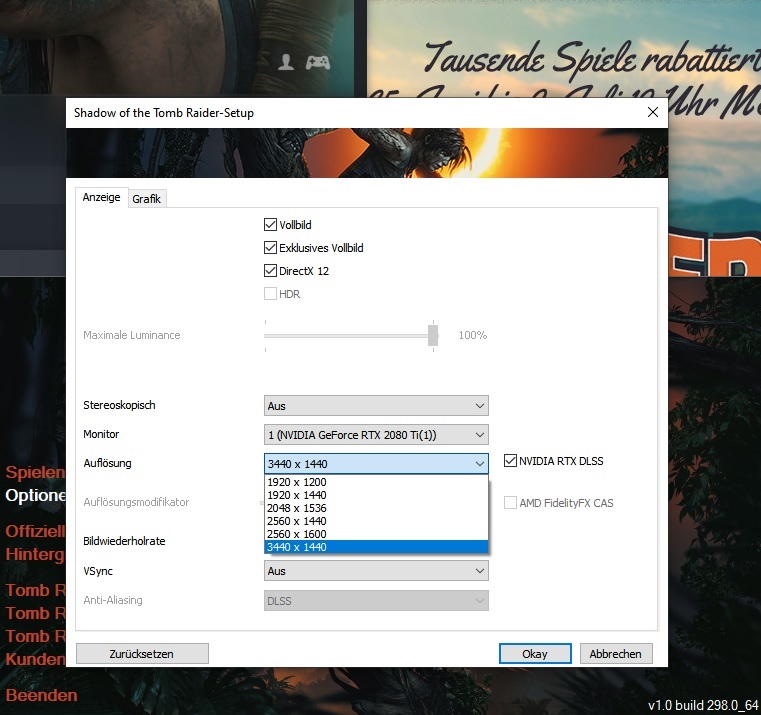
Task: Click the v1.0 build 298.0_64 version text
Action: pyautogui.click(x=703, y=705)
